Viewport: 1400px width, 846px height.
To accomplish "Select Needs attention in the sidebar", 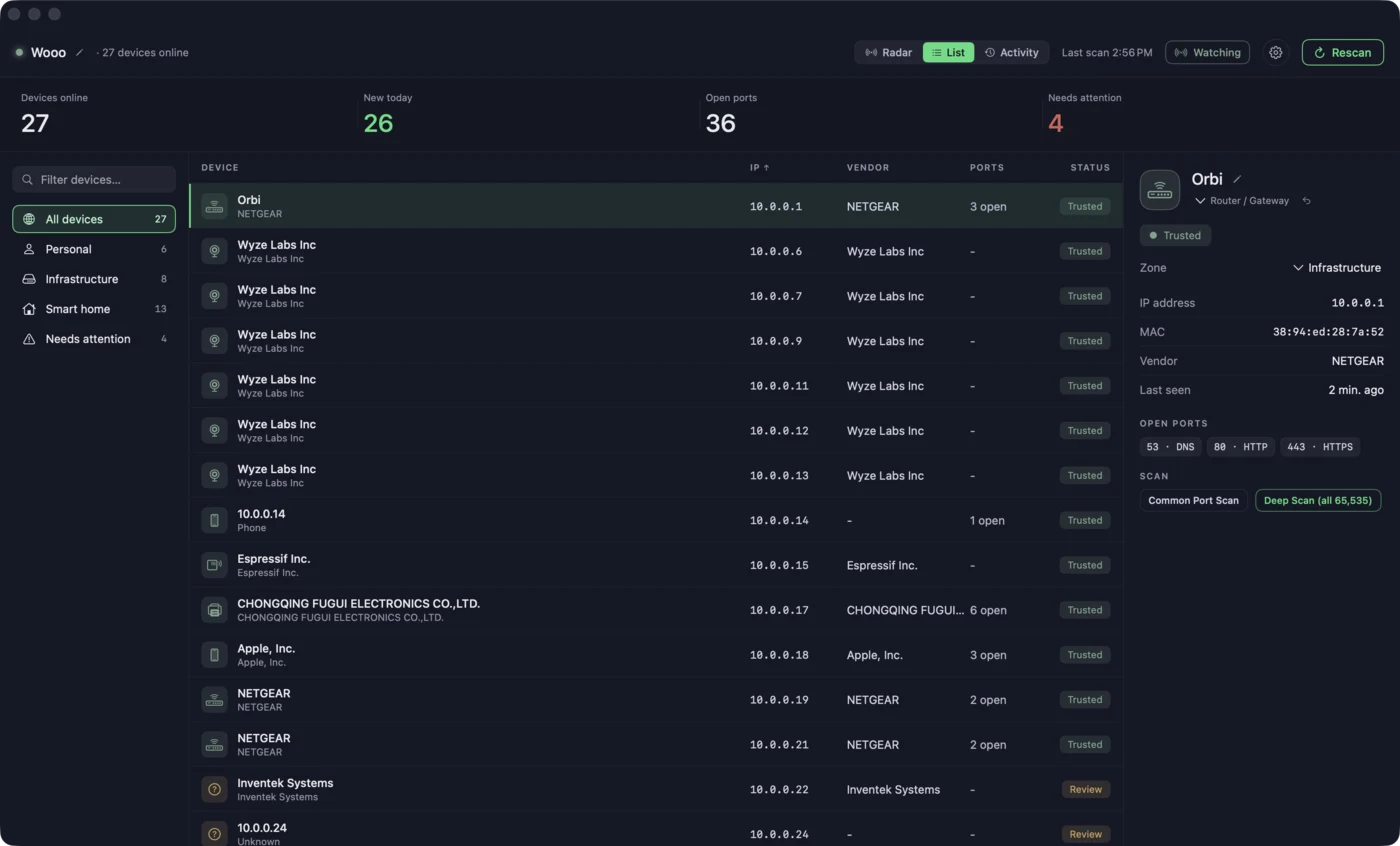I will click(94, 339).
